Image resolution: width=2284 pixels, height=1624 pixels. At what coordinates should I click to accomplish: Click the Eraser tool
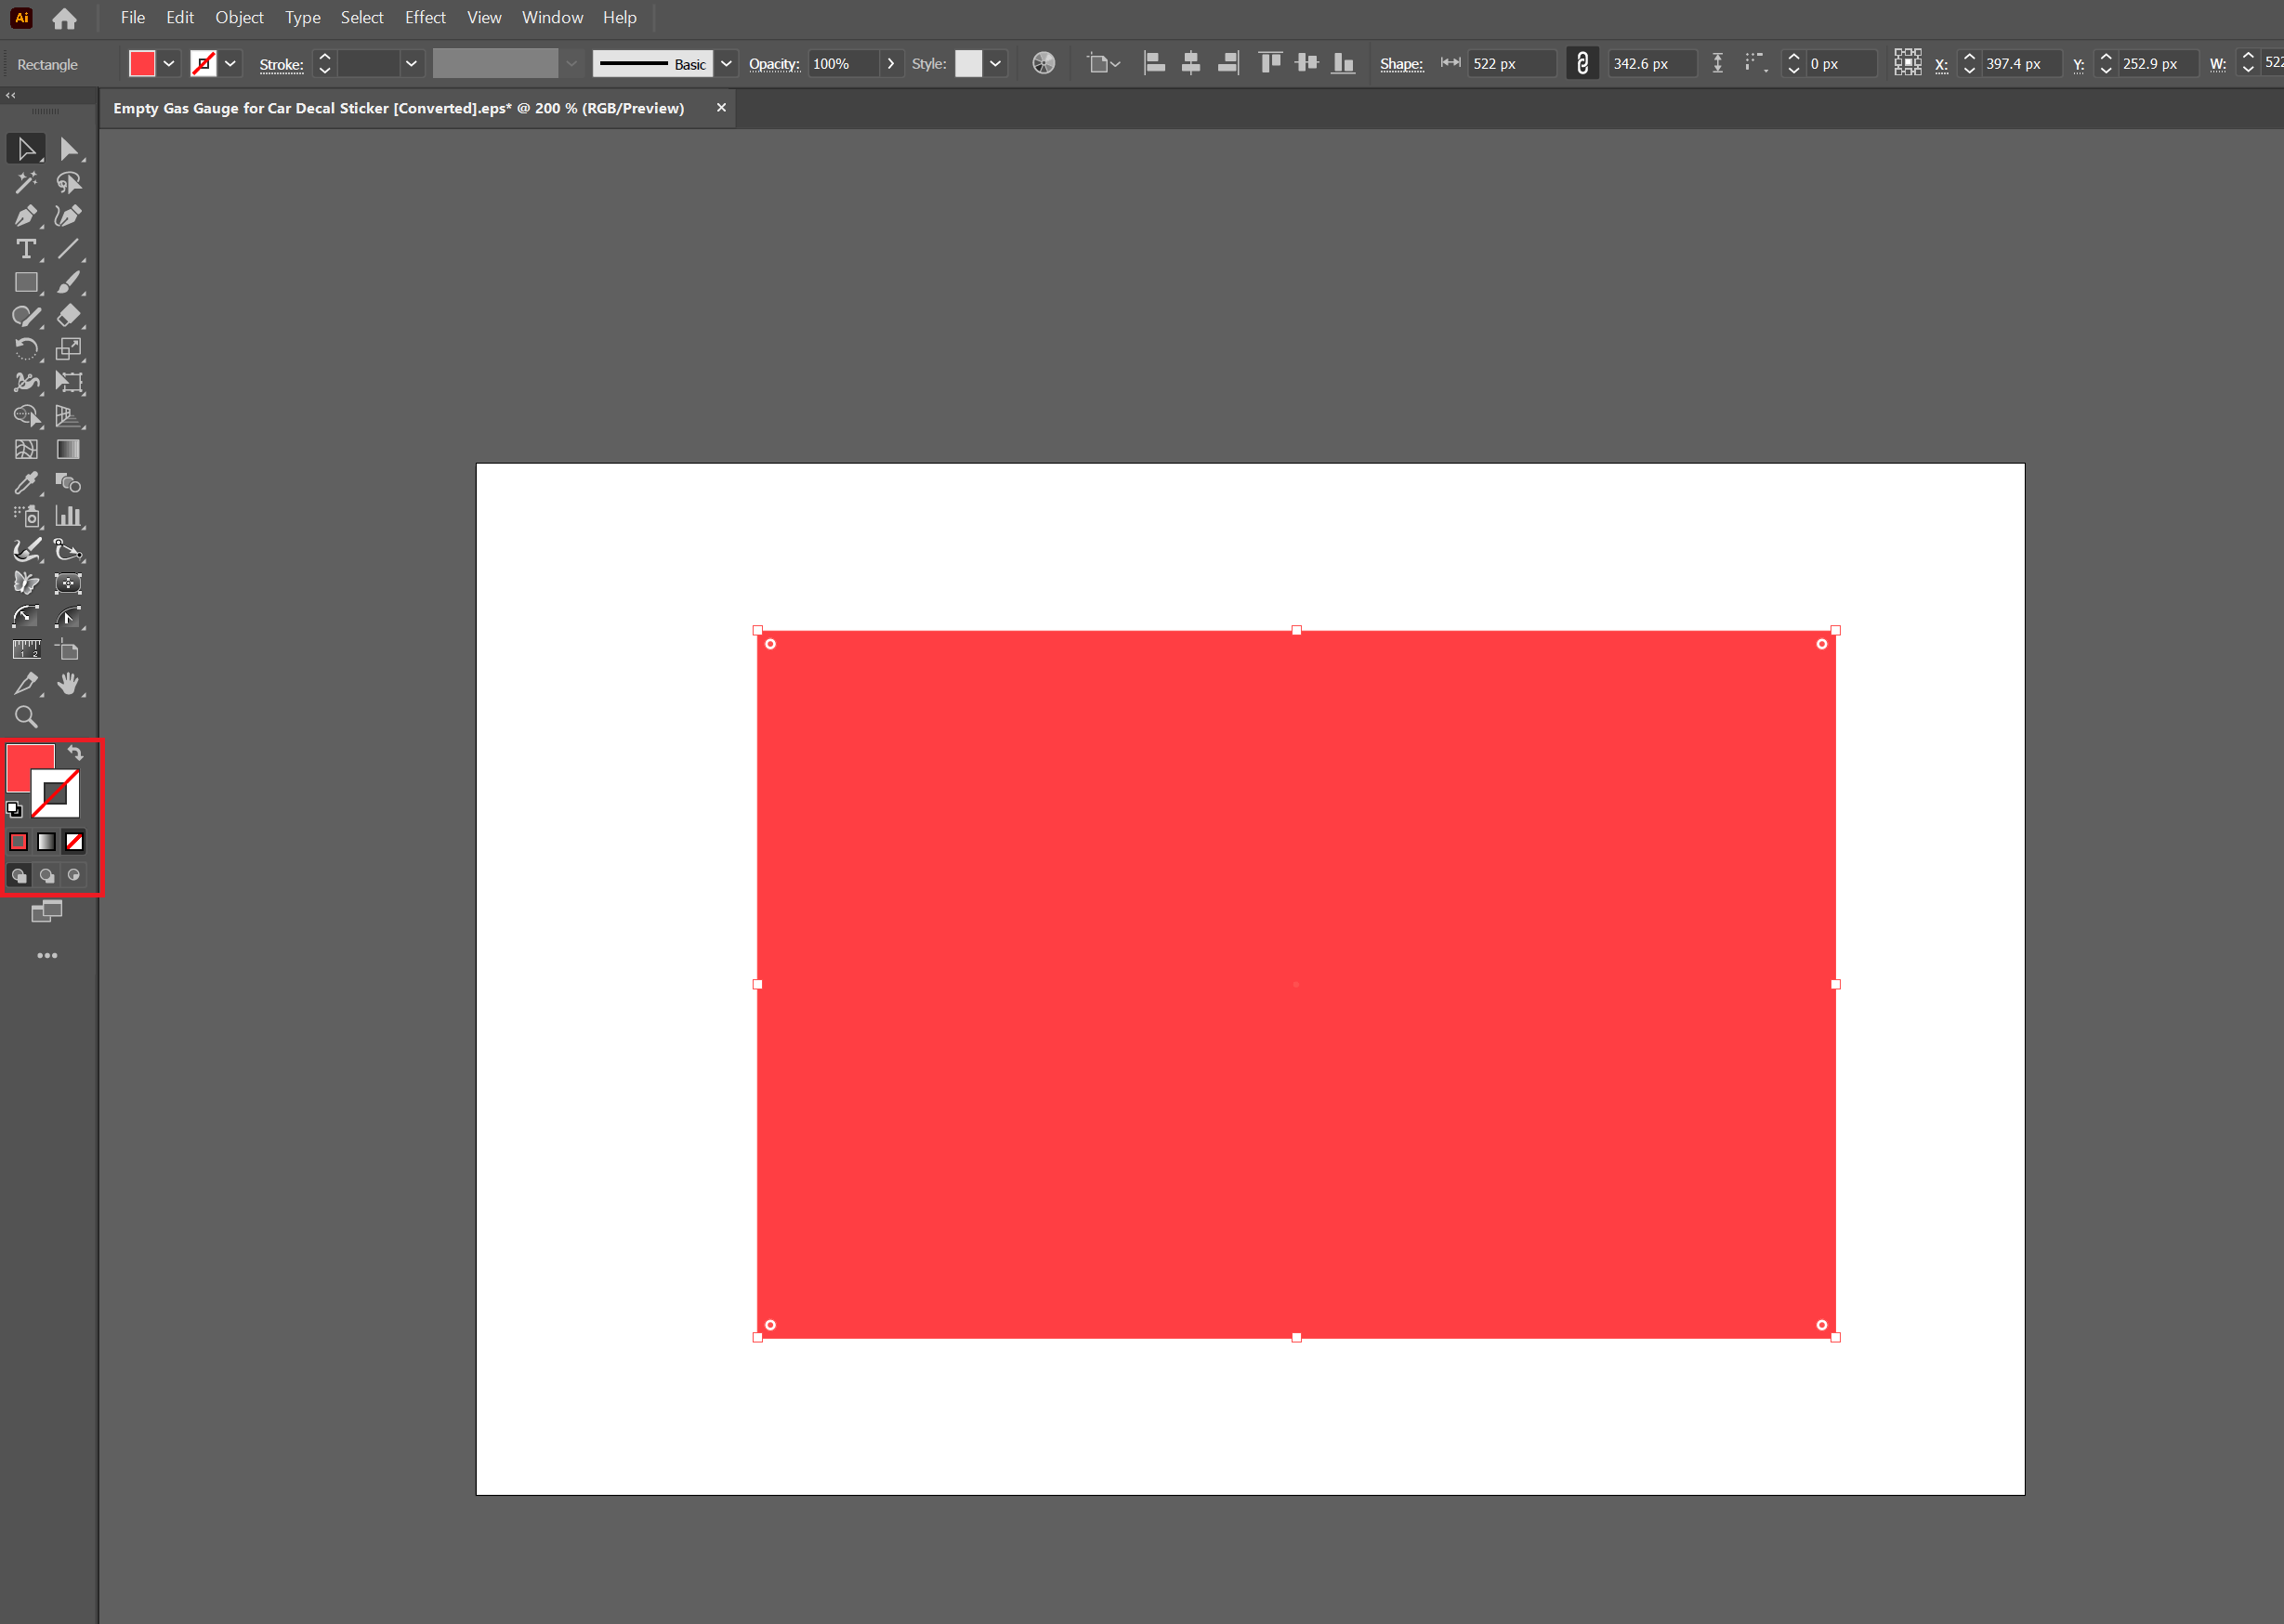(x=68, y=316)
